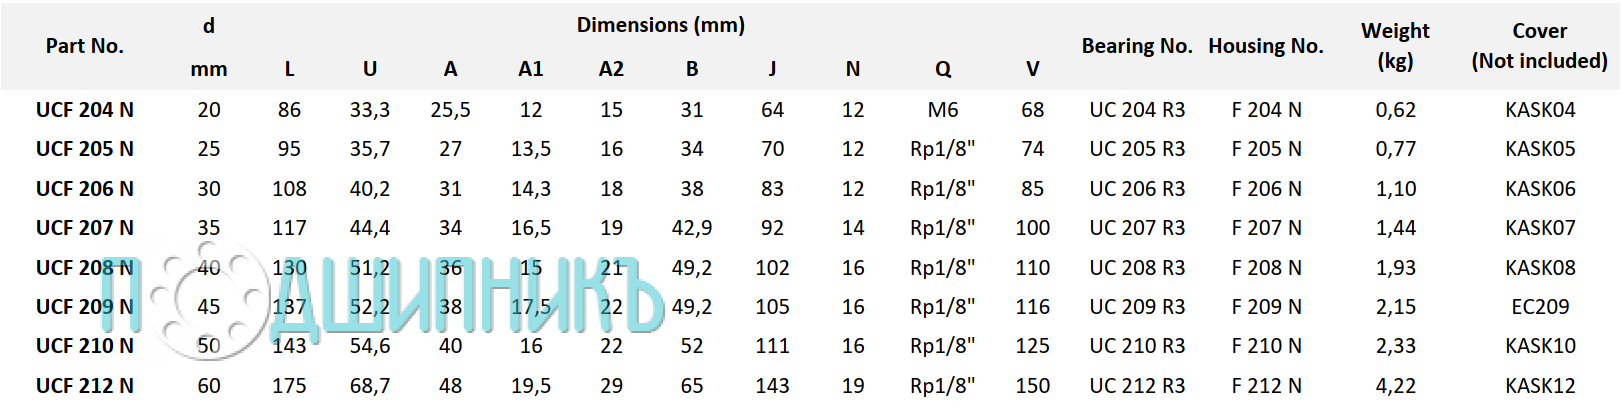Viewport: 1621px width, 417px height.
Task: Click the Bearing No. column header
Action: (x=1137, y=46)
